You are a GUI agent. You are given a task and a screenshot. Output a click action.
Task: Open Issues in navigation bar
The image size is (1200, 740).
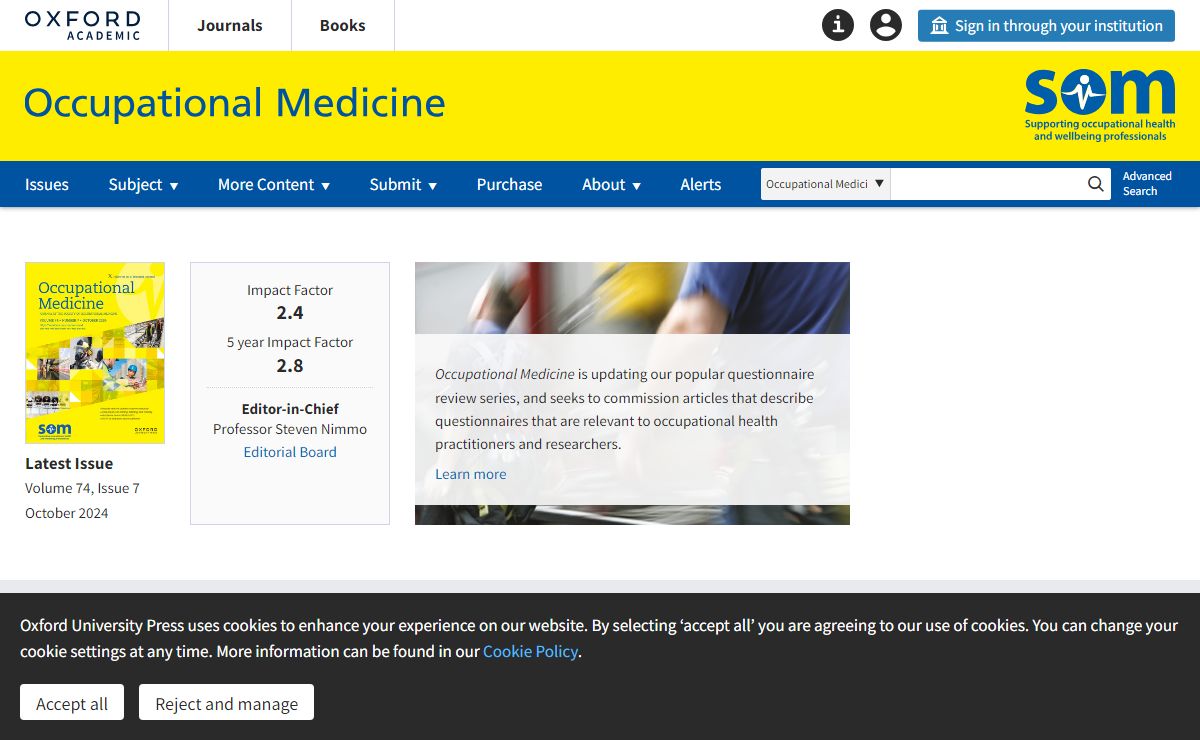[47, 184]
